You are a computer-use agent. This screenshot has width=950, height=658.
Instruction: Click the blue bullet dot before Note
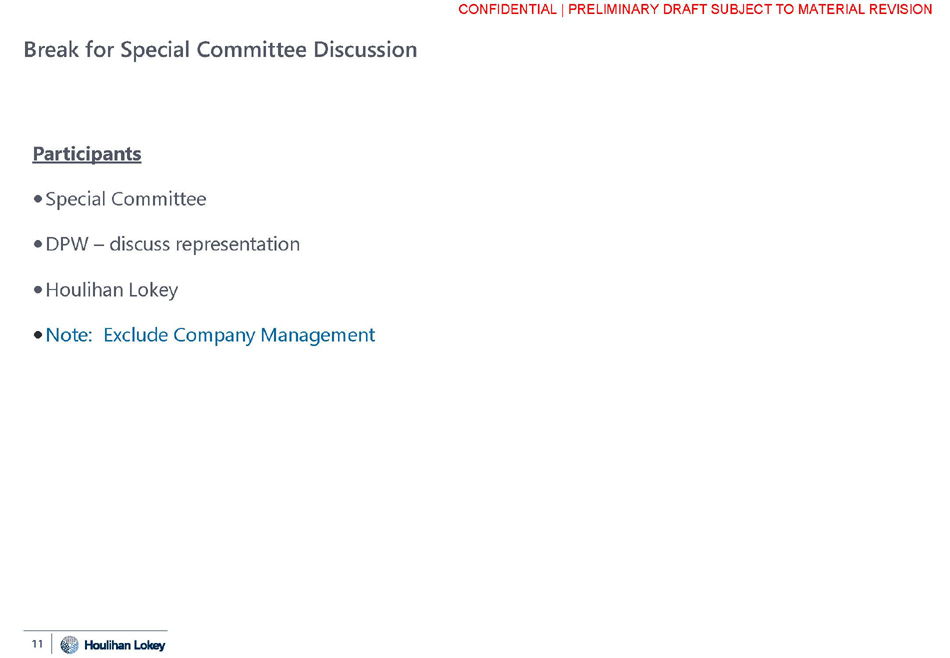pyautogui.click(x=38, y=336)
